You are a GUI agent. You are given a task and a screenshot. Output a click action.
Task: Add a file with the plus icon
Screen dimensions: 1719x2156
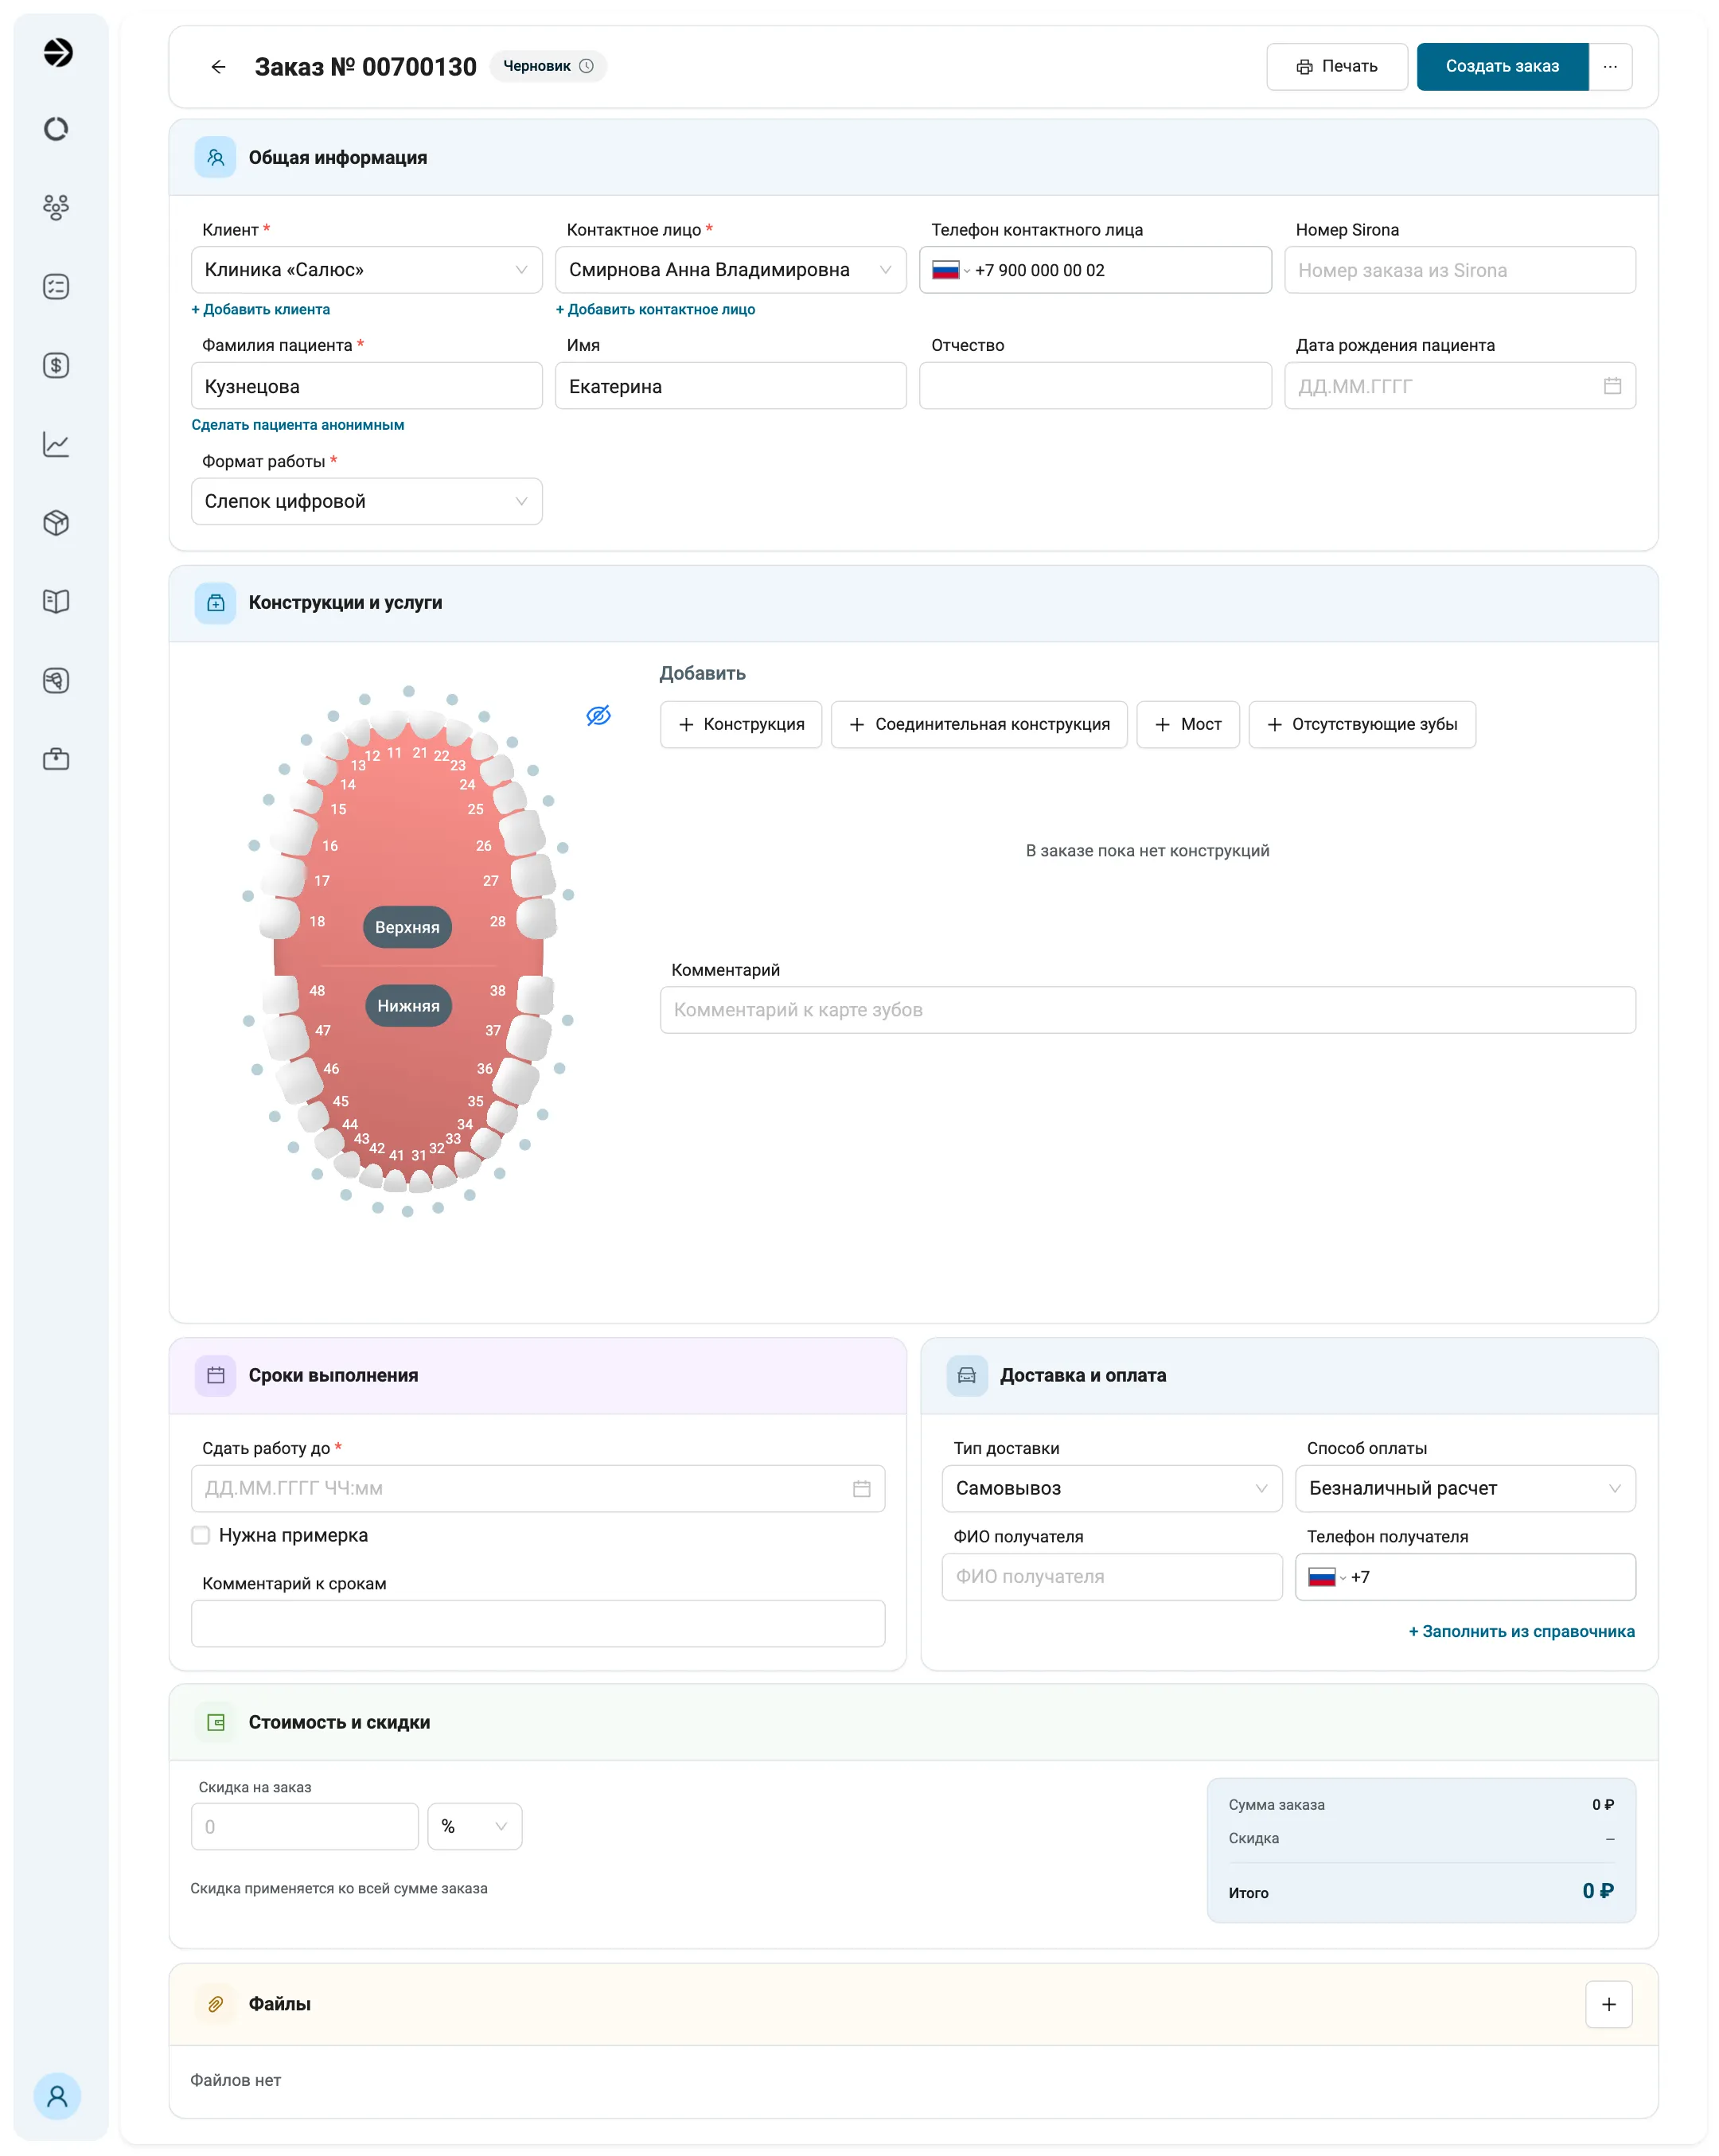coord(1608,2004)
